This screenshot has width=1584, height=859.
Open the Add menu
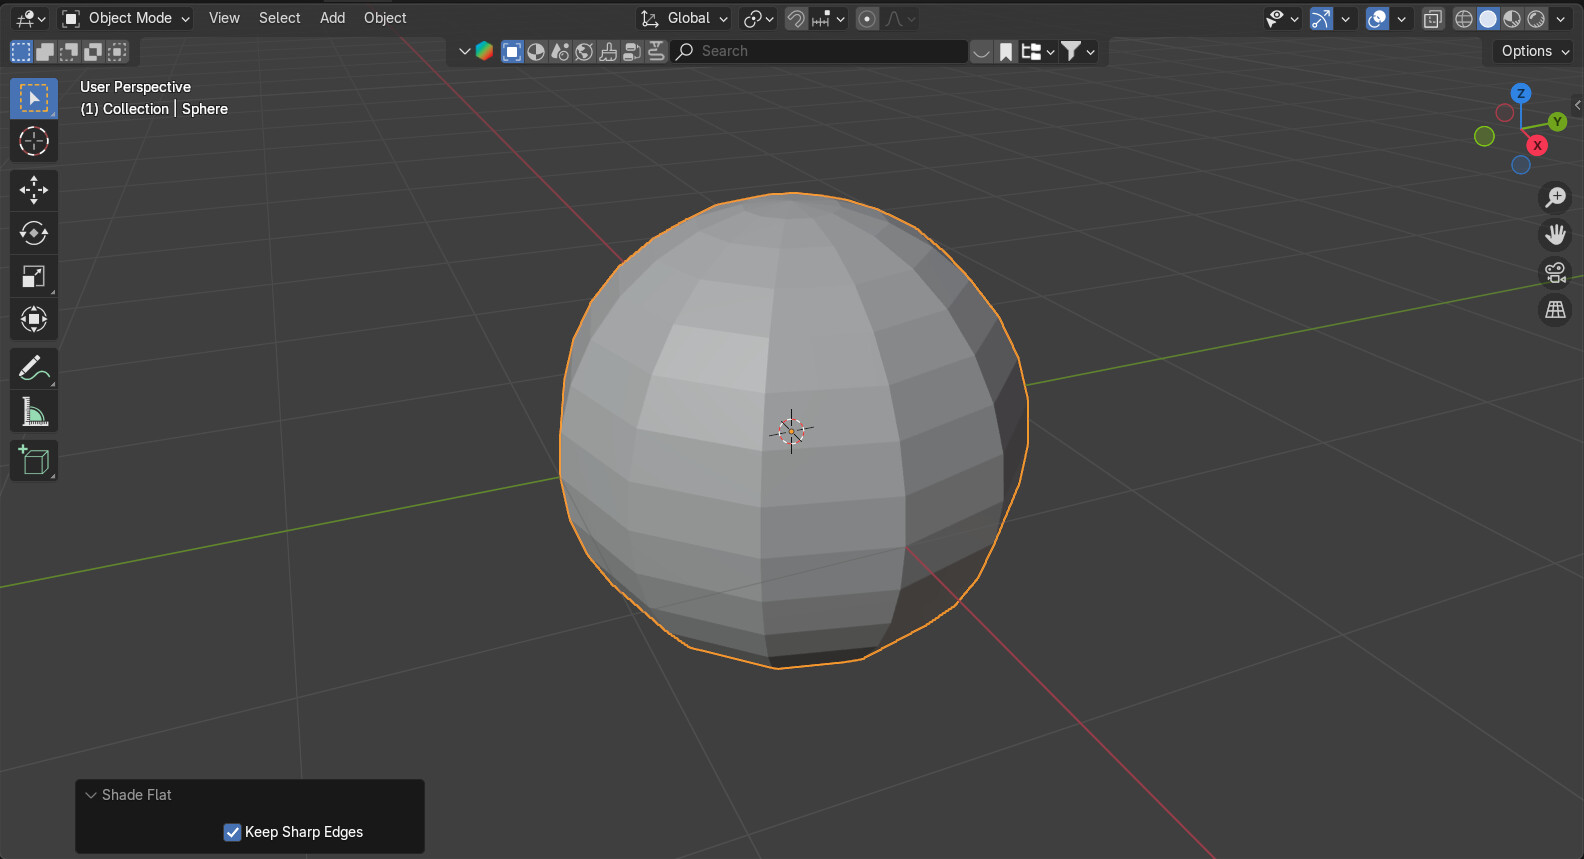332,18
